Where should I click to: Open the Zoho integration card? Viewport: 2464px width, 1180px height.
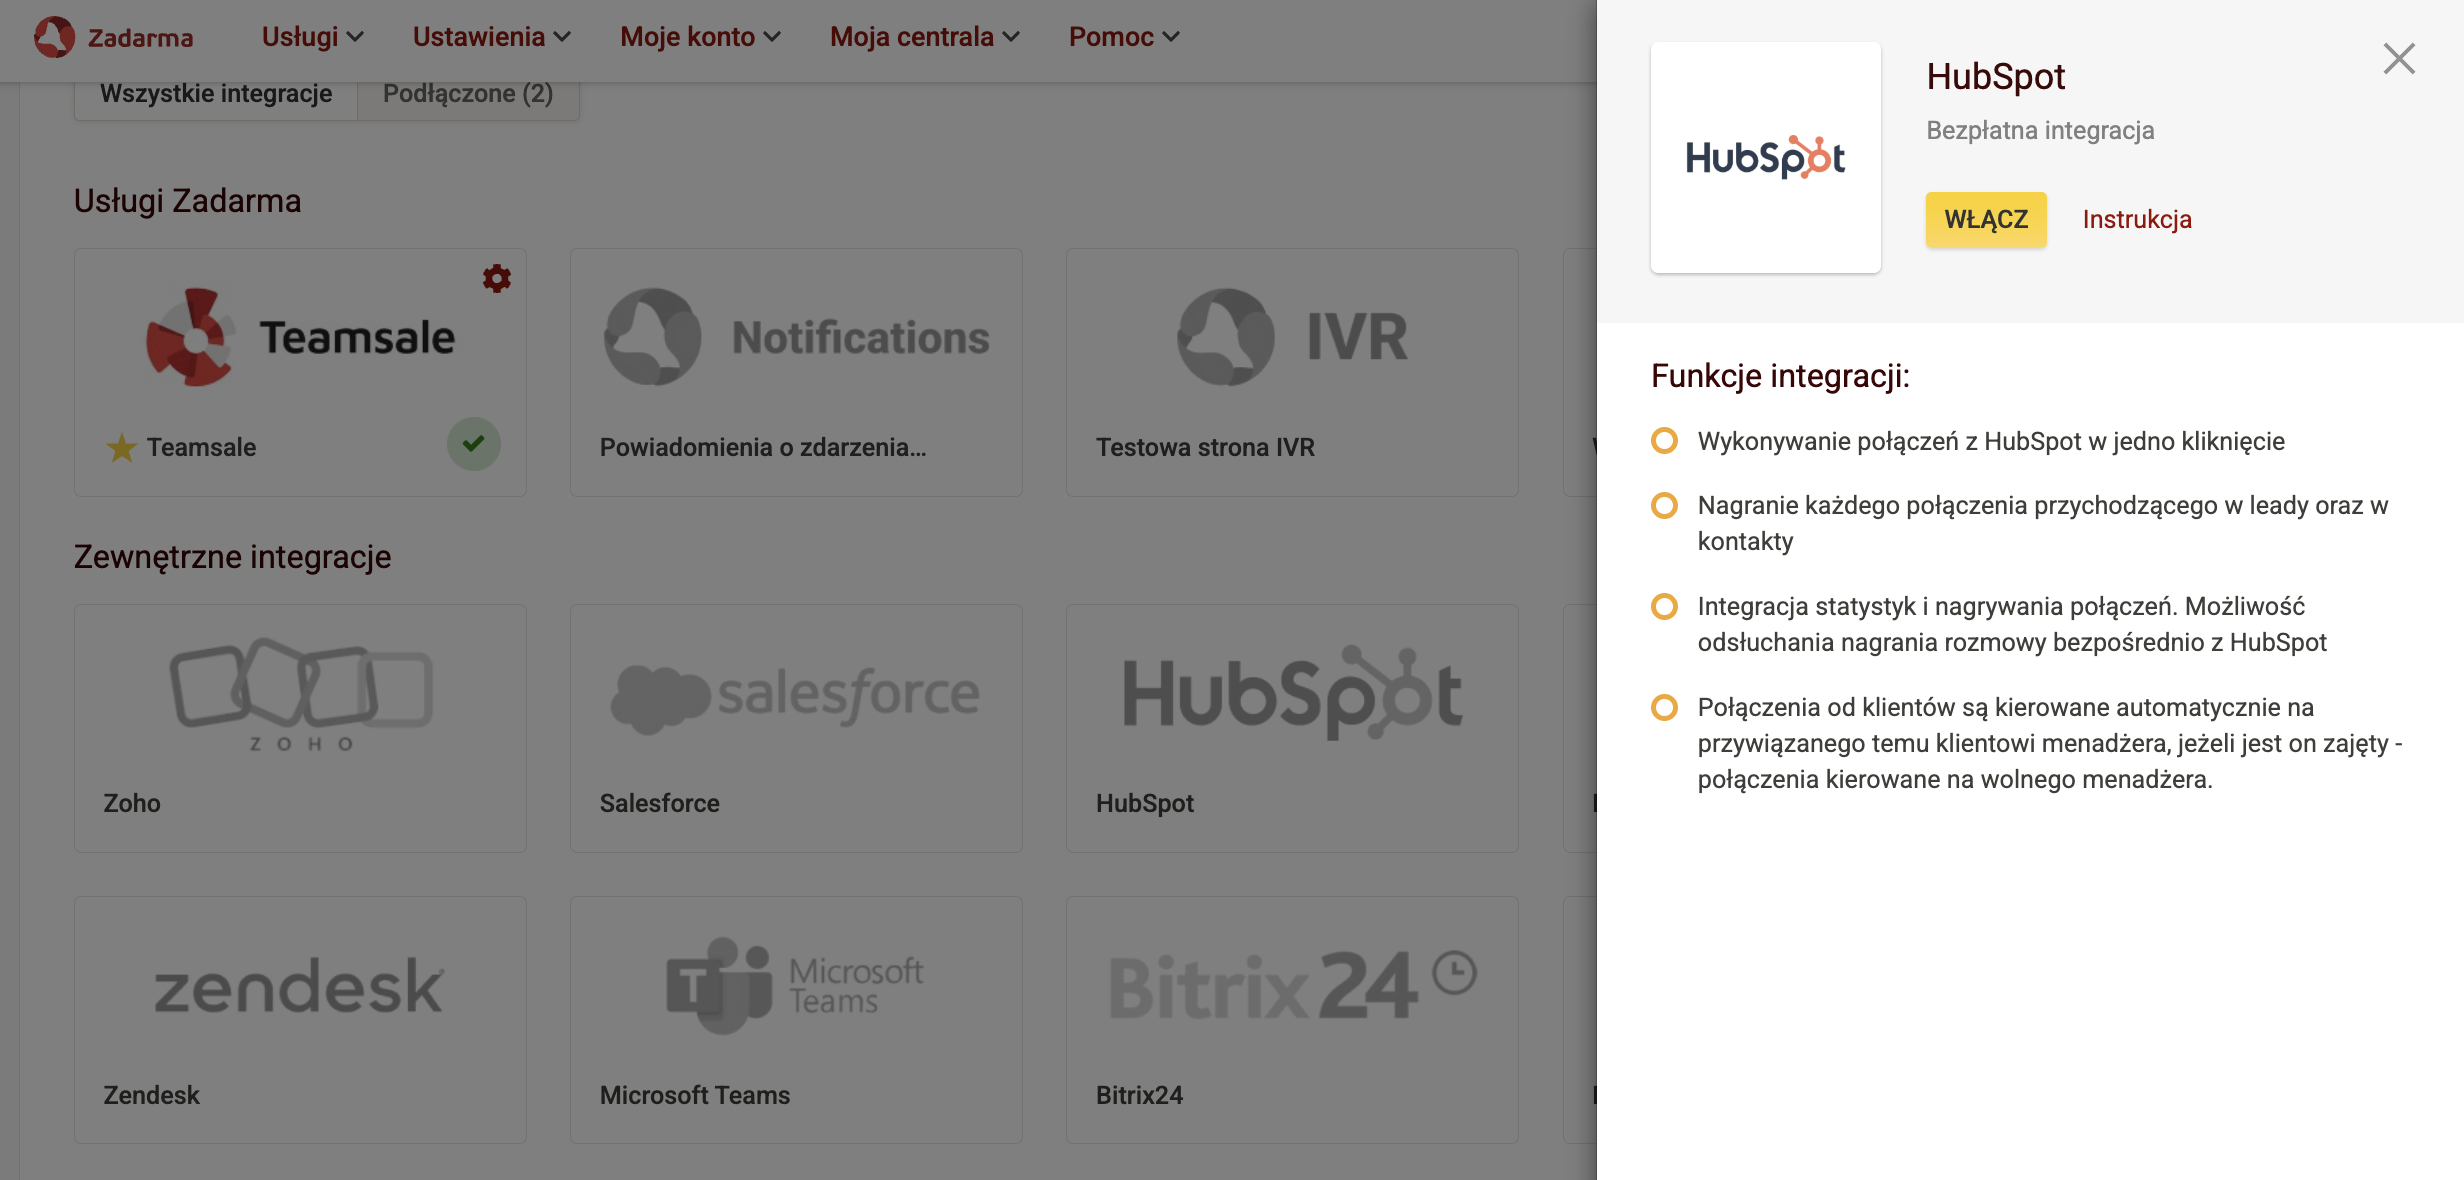point(300,728)
